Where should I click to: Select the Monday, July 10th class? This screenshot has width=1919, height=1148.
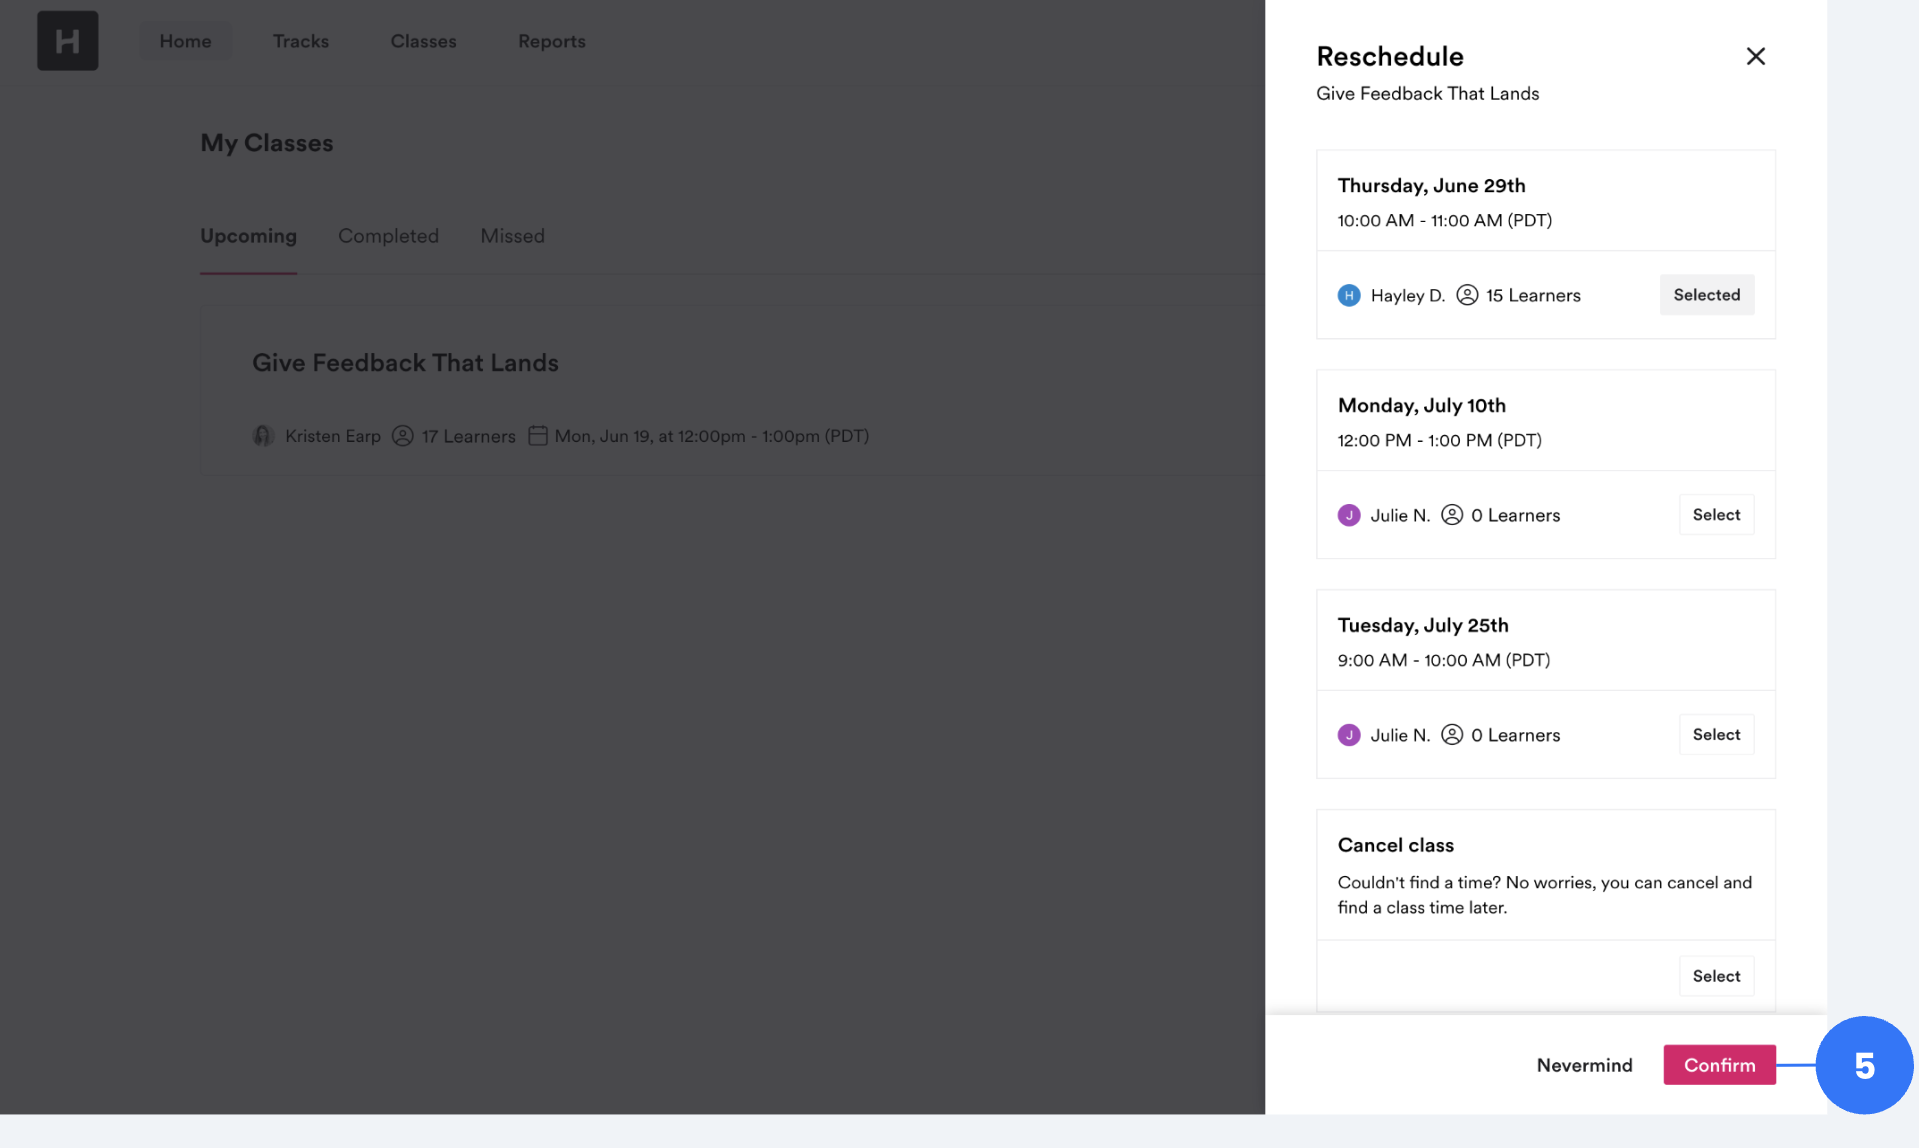1716,515
